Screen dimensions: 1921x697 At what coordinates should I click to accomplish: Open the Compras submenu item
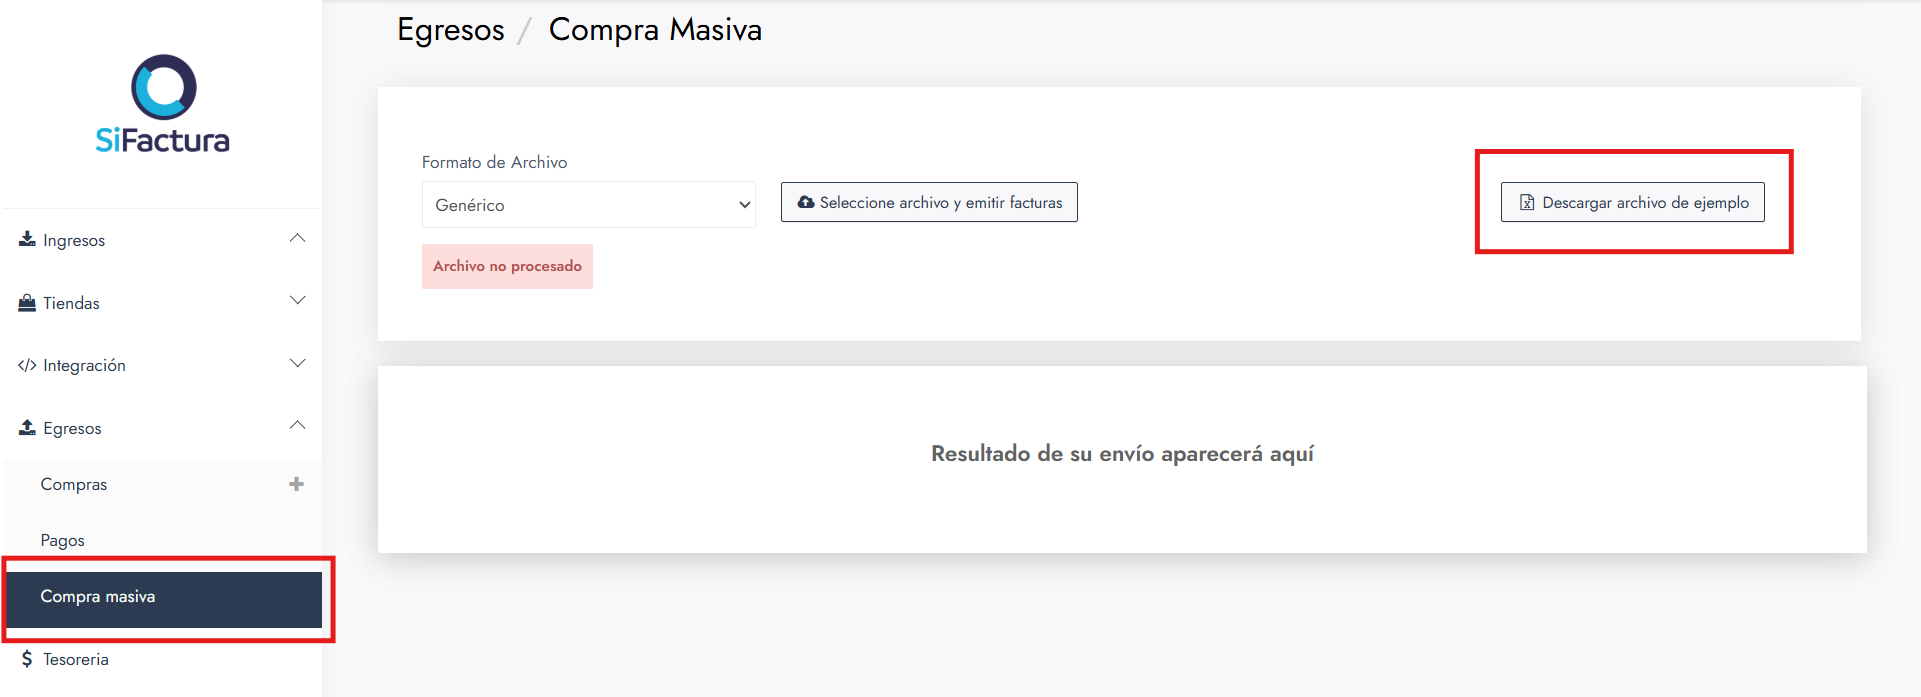point(74,484)
